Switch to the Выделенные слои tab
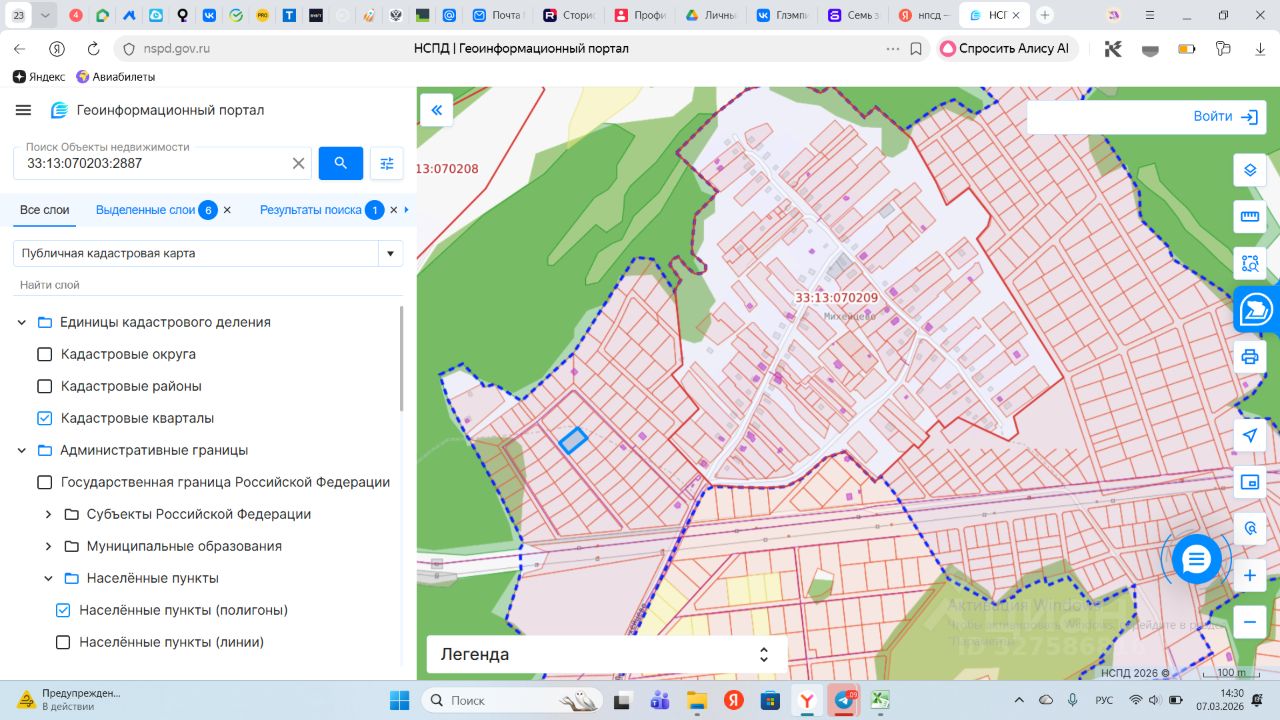The image size is (1280, 720). (x=146, y=210)
